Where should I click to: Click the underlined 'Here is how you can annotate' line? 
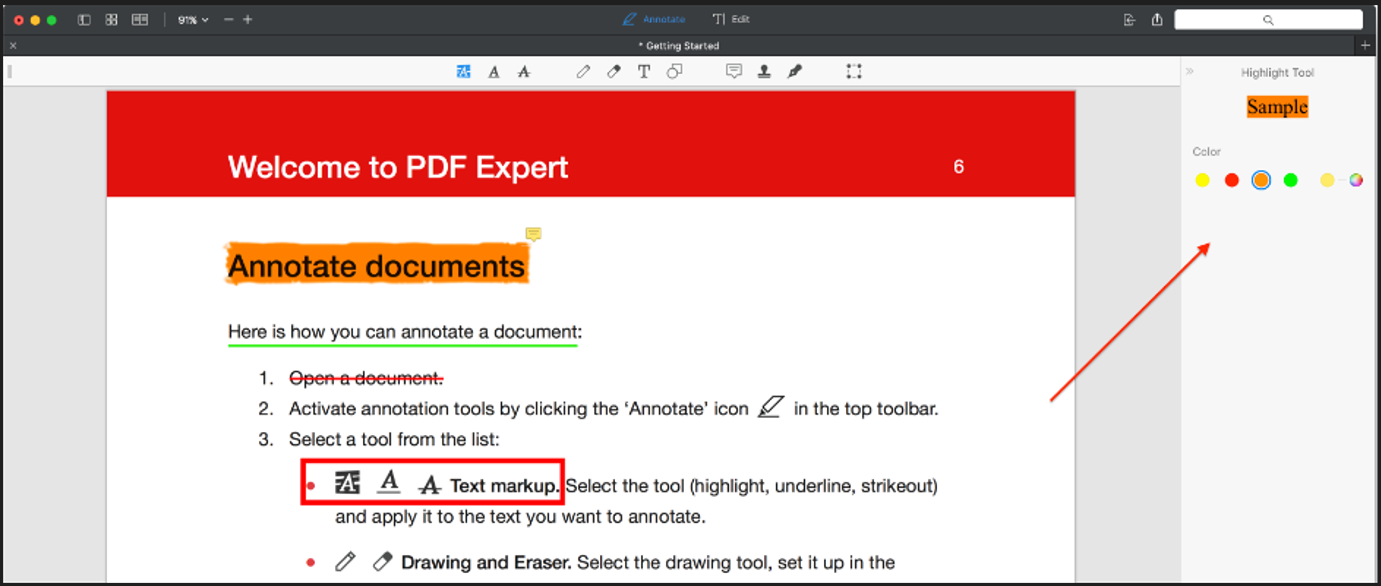click(x=403, y=332)
